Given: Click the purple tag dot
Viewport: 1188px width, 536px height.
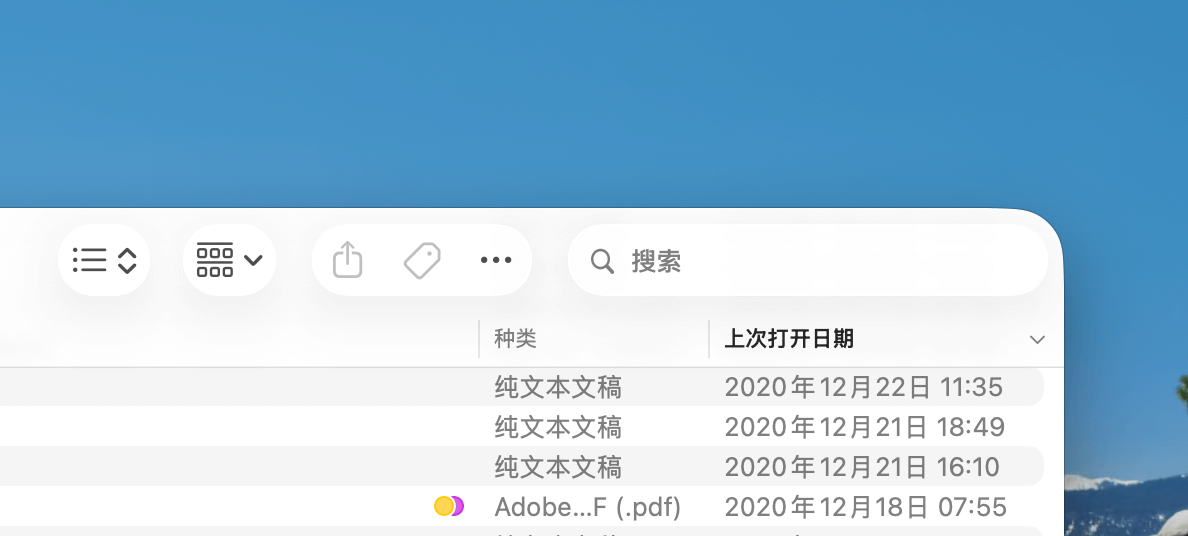Looking at the screenshot, I should [459, 506].
